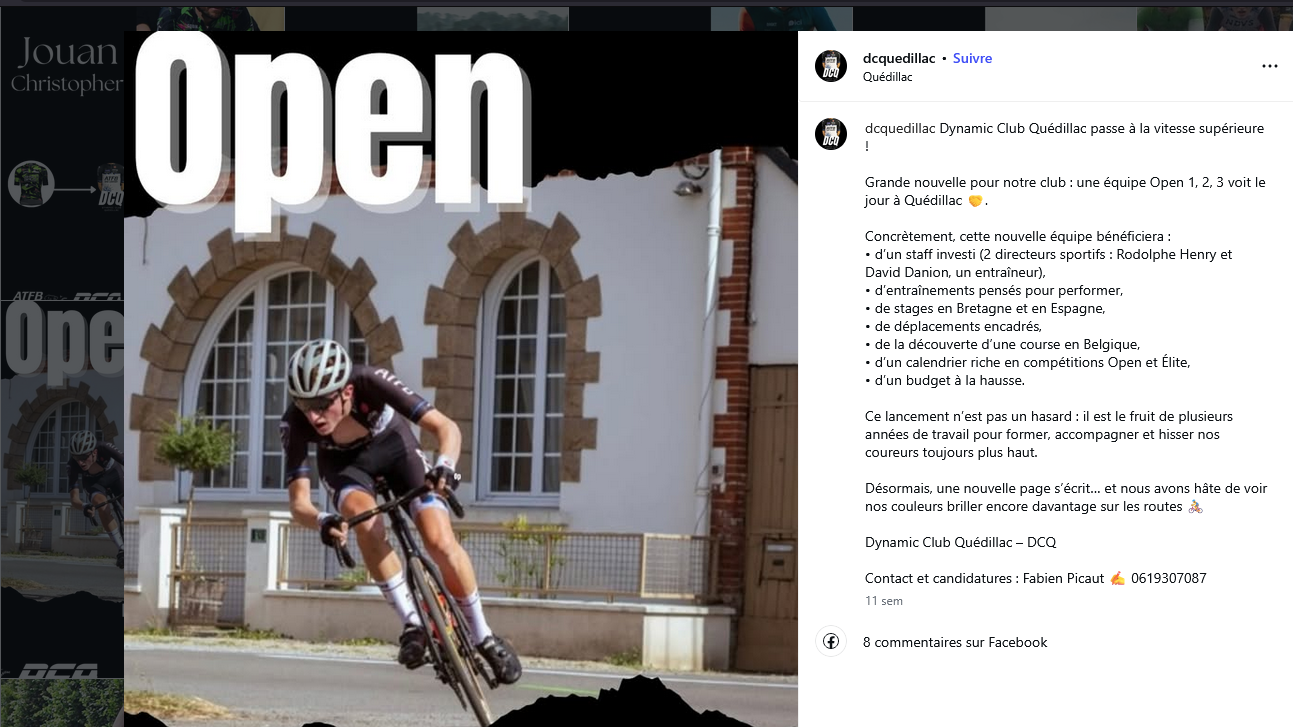Click the writing hand emoji near contact
1293x727 pixels.
tap(1117, 578)
